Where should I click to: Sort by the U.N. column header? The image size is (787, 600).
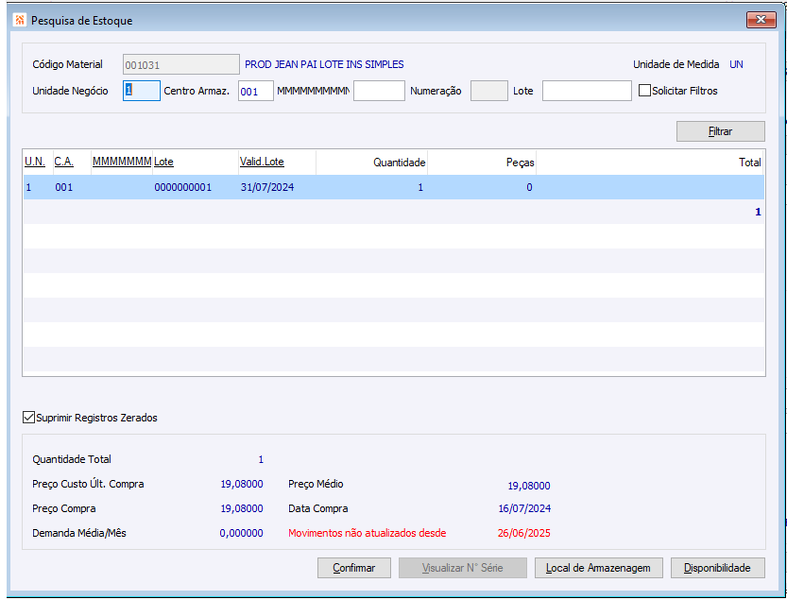(35, 162)
